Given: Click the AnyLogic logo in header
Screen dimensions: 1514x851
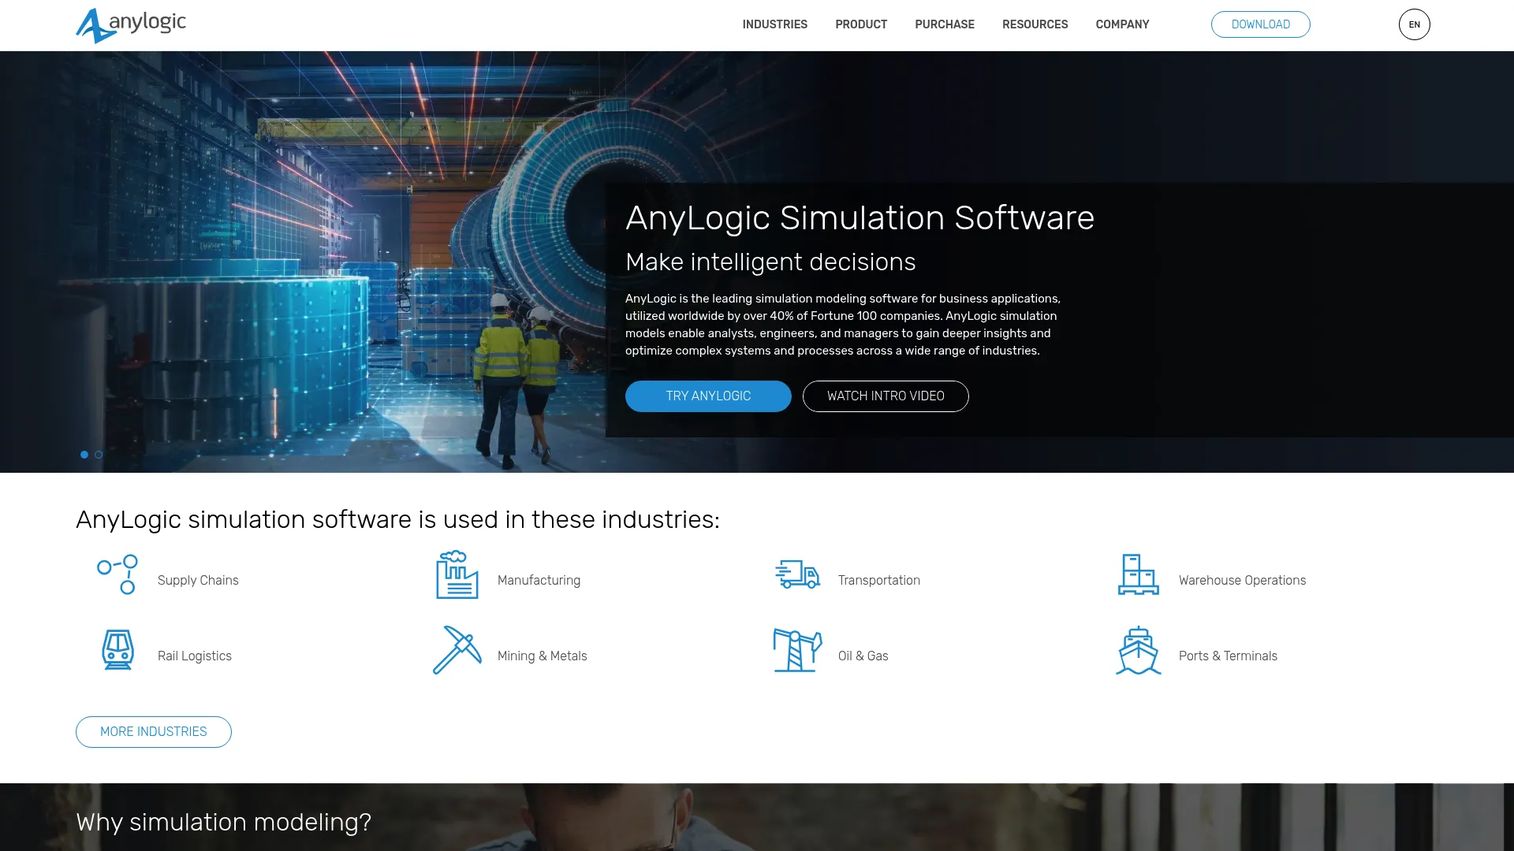Looking at the screenshot, I should (131, 25).
